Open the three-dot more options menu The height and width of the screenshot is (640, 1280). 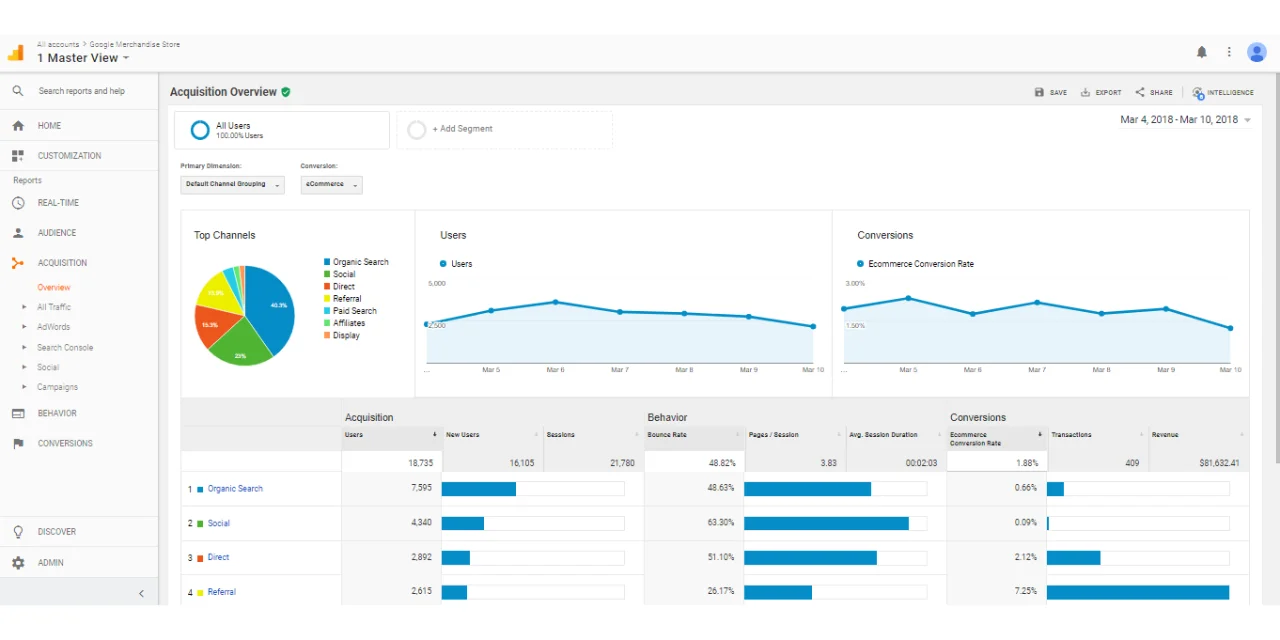pyautogui.click(x=1230, y=52)
